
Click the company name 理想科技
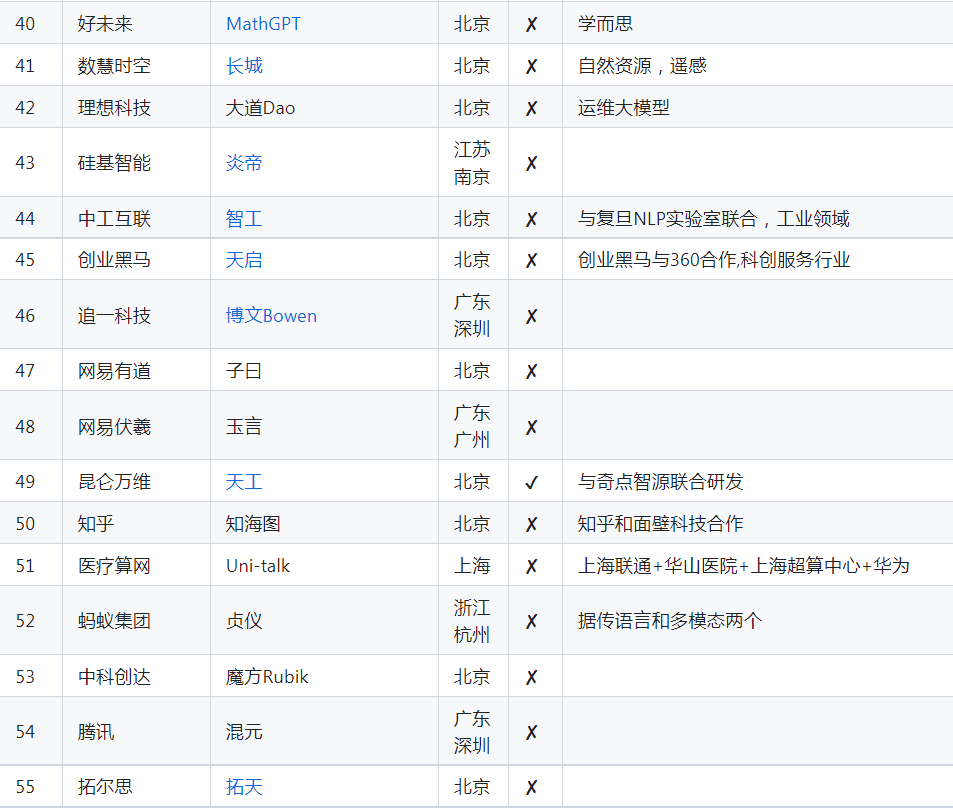pos(114,108)
